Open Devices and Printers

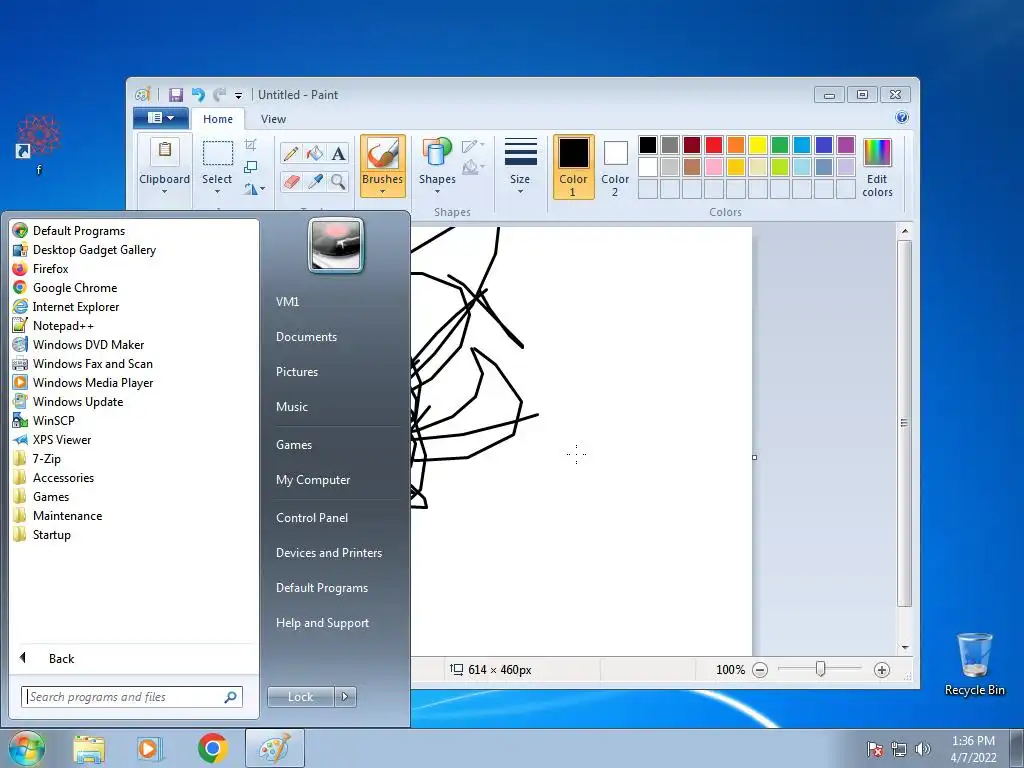(x=328, y=552)
